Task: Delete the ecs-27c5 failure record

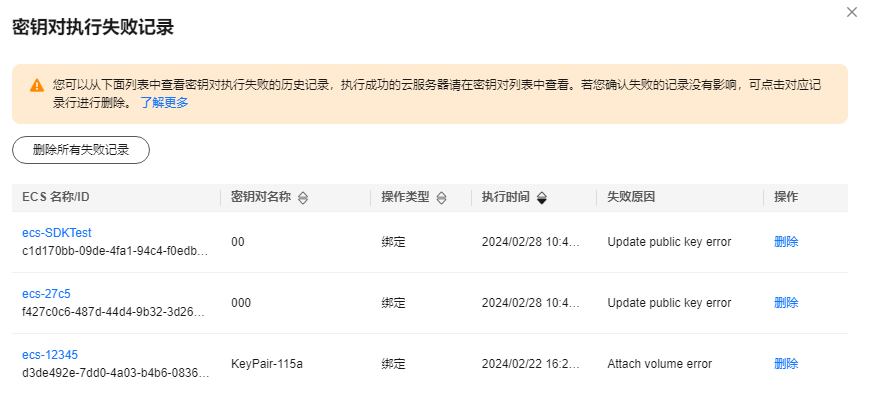Action: pos(786,303)
